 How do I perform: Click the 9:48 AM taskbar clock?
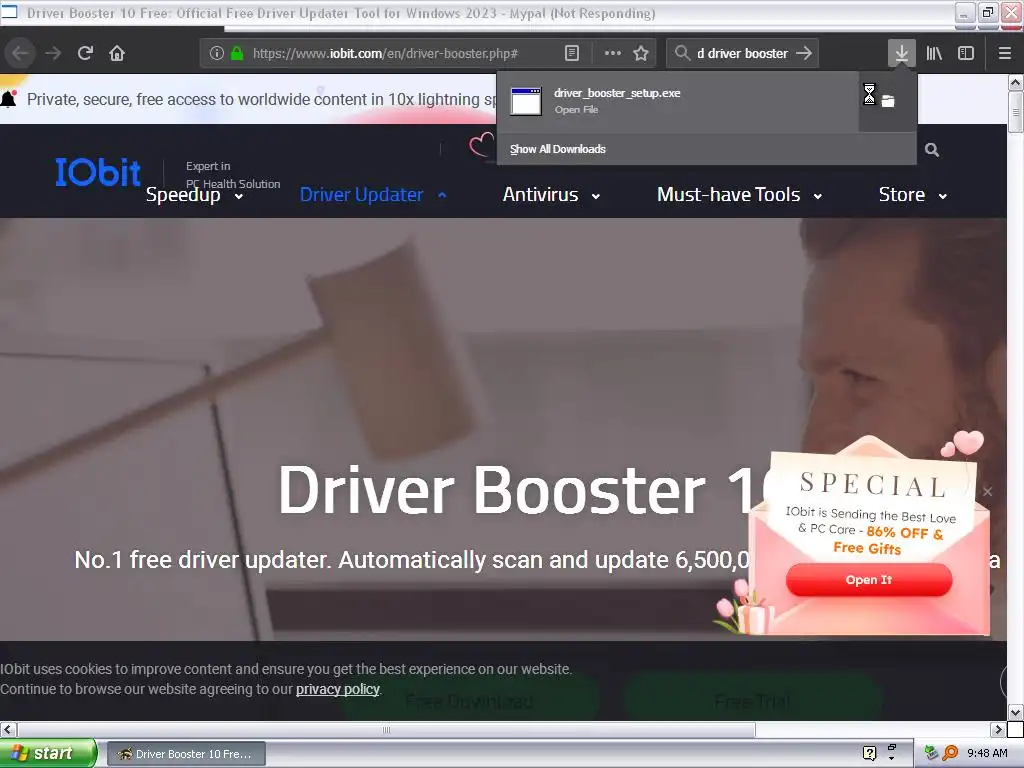987,753
